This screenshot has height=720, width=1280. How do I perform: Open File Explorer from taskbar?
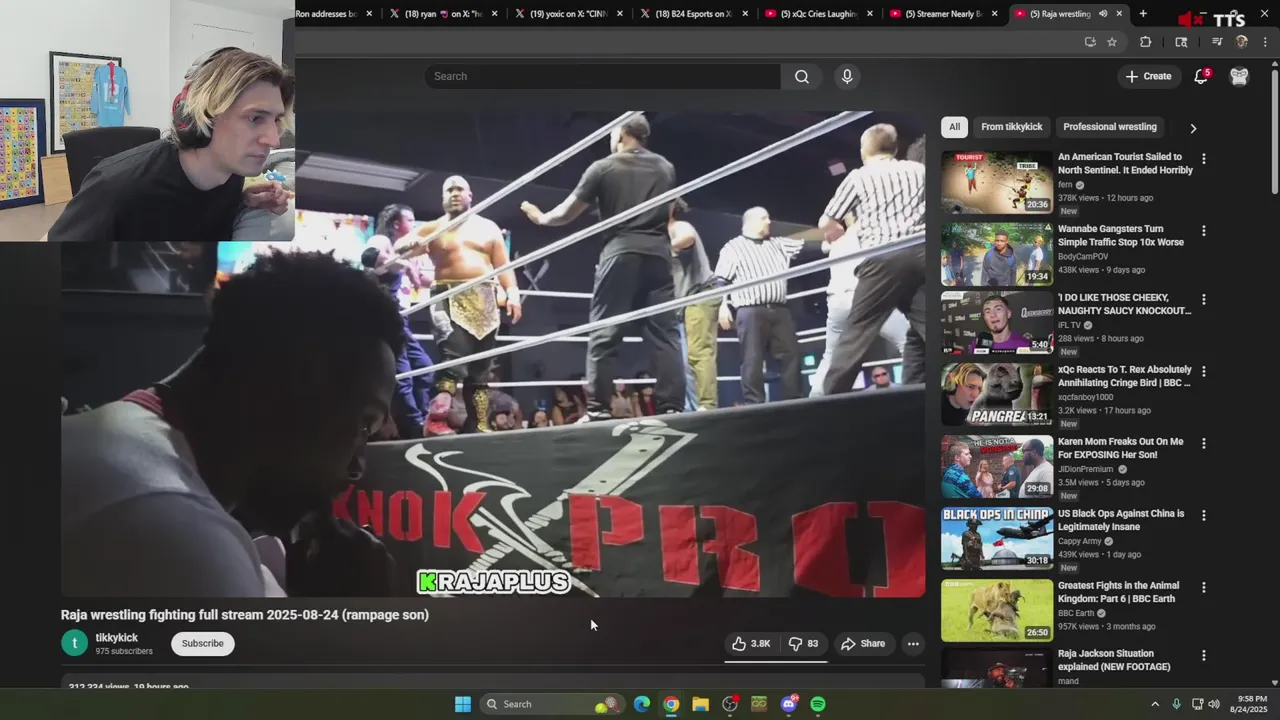tap(700, 704)
